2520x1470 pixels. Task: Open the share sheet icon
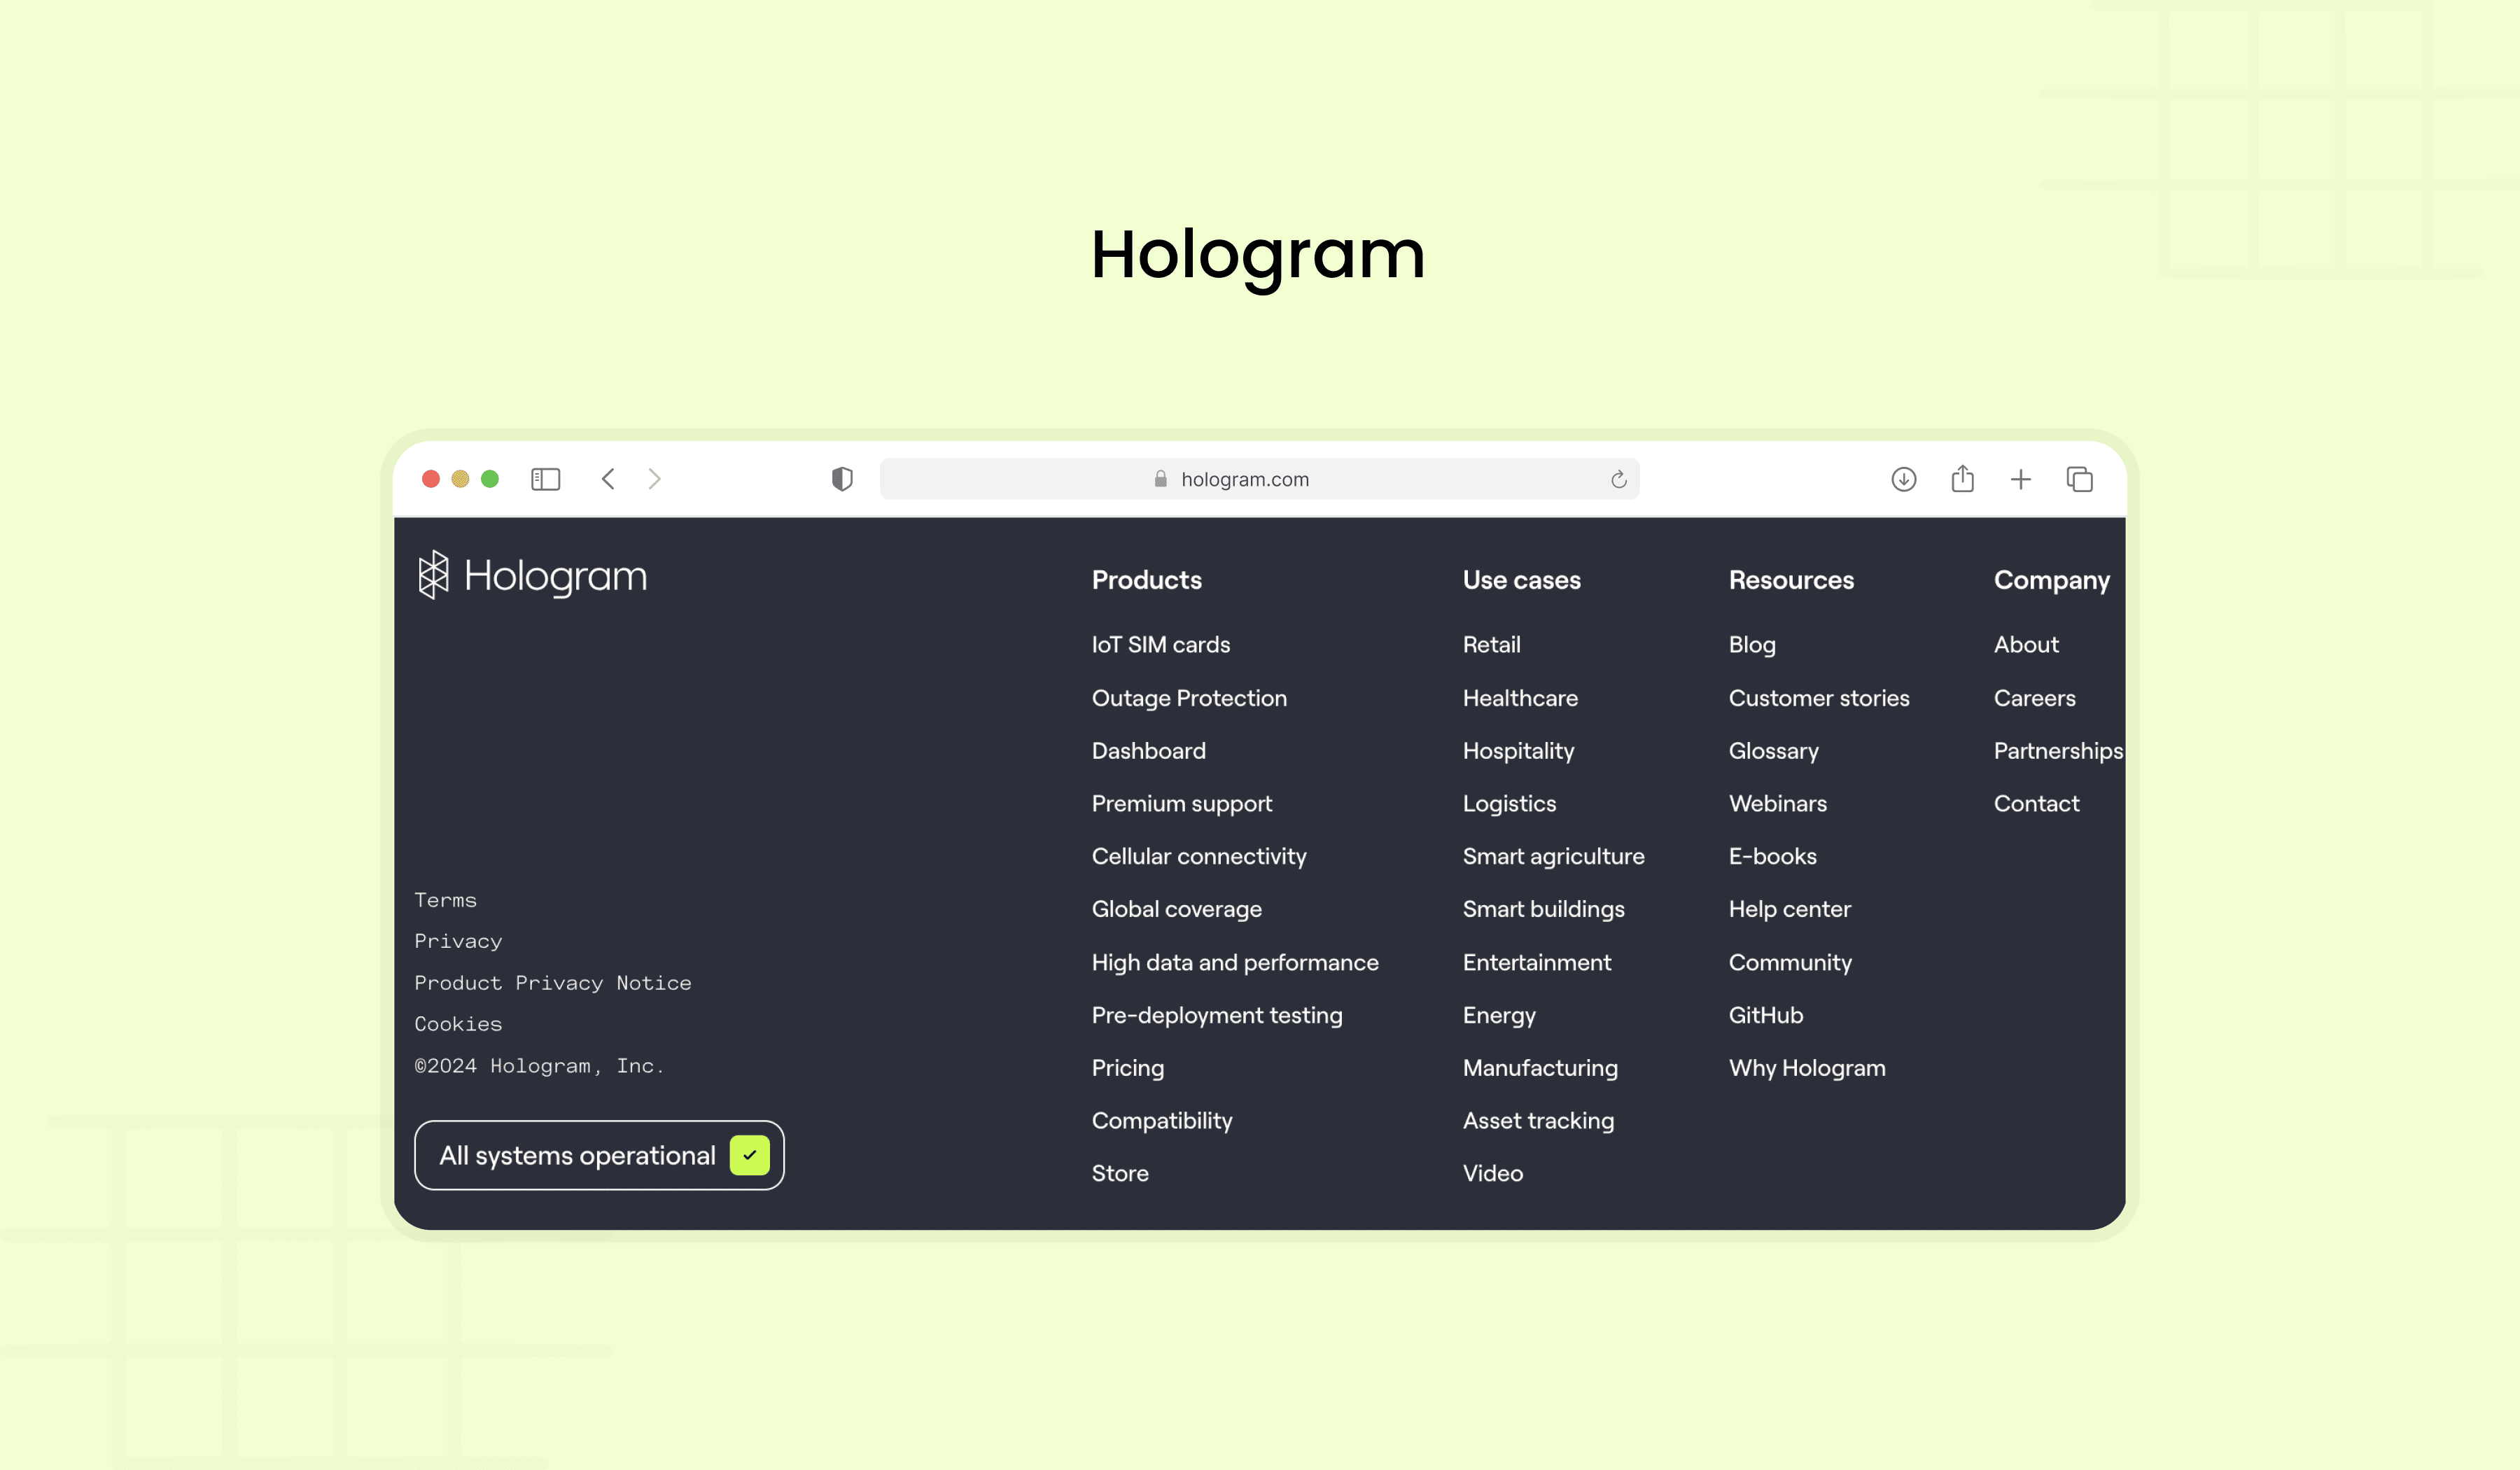coord(1963,479)
